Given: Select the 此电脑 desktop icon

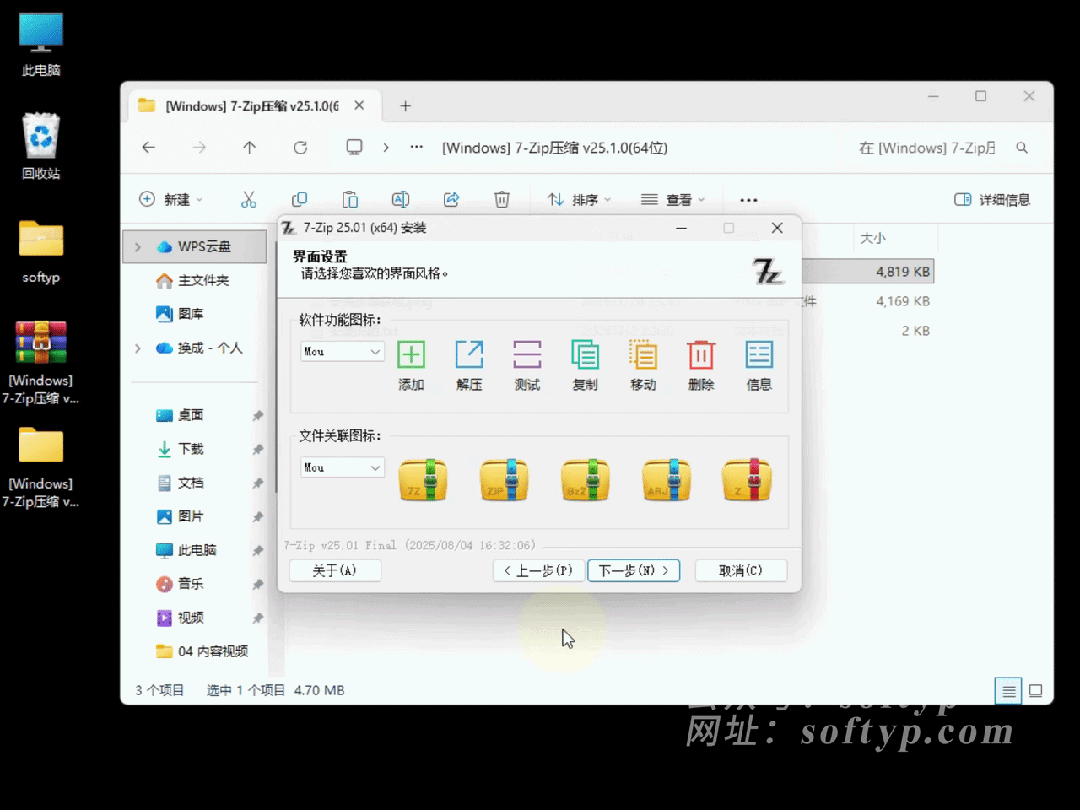Looking at the screenshot, I should pyautogui.click(x=41, y=44).
